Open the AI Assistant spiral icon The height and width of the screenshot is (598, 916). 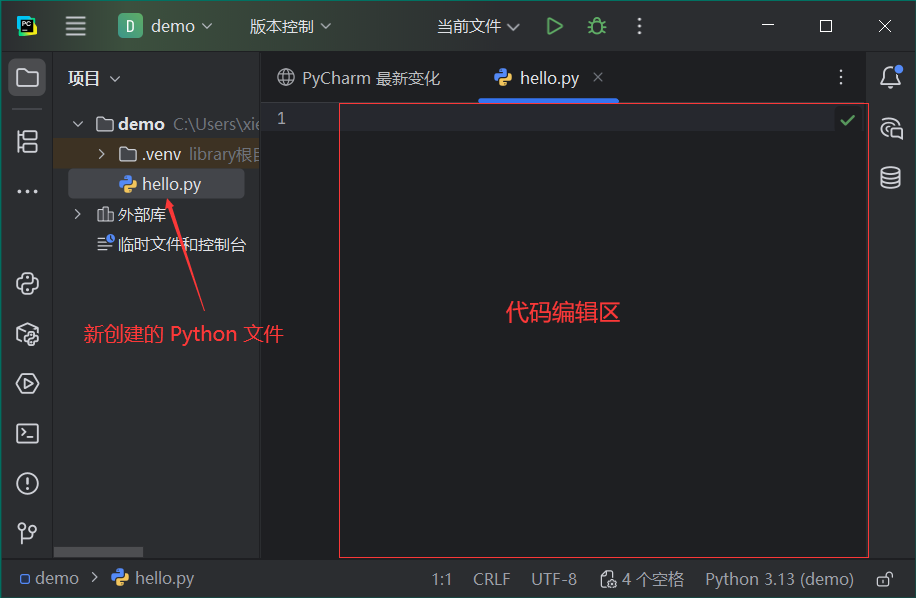pyautogui.click(x=891, y=128)
